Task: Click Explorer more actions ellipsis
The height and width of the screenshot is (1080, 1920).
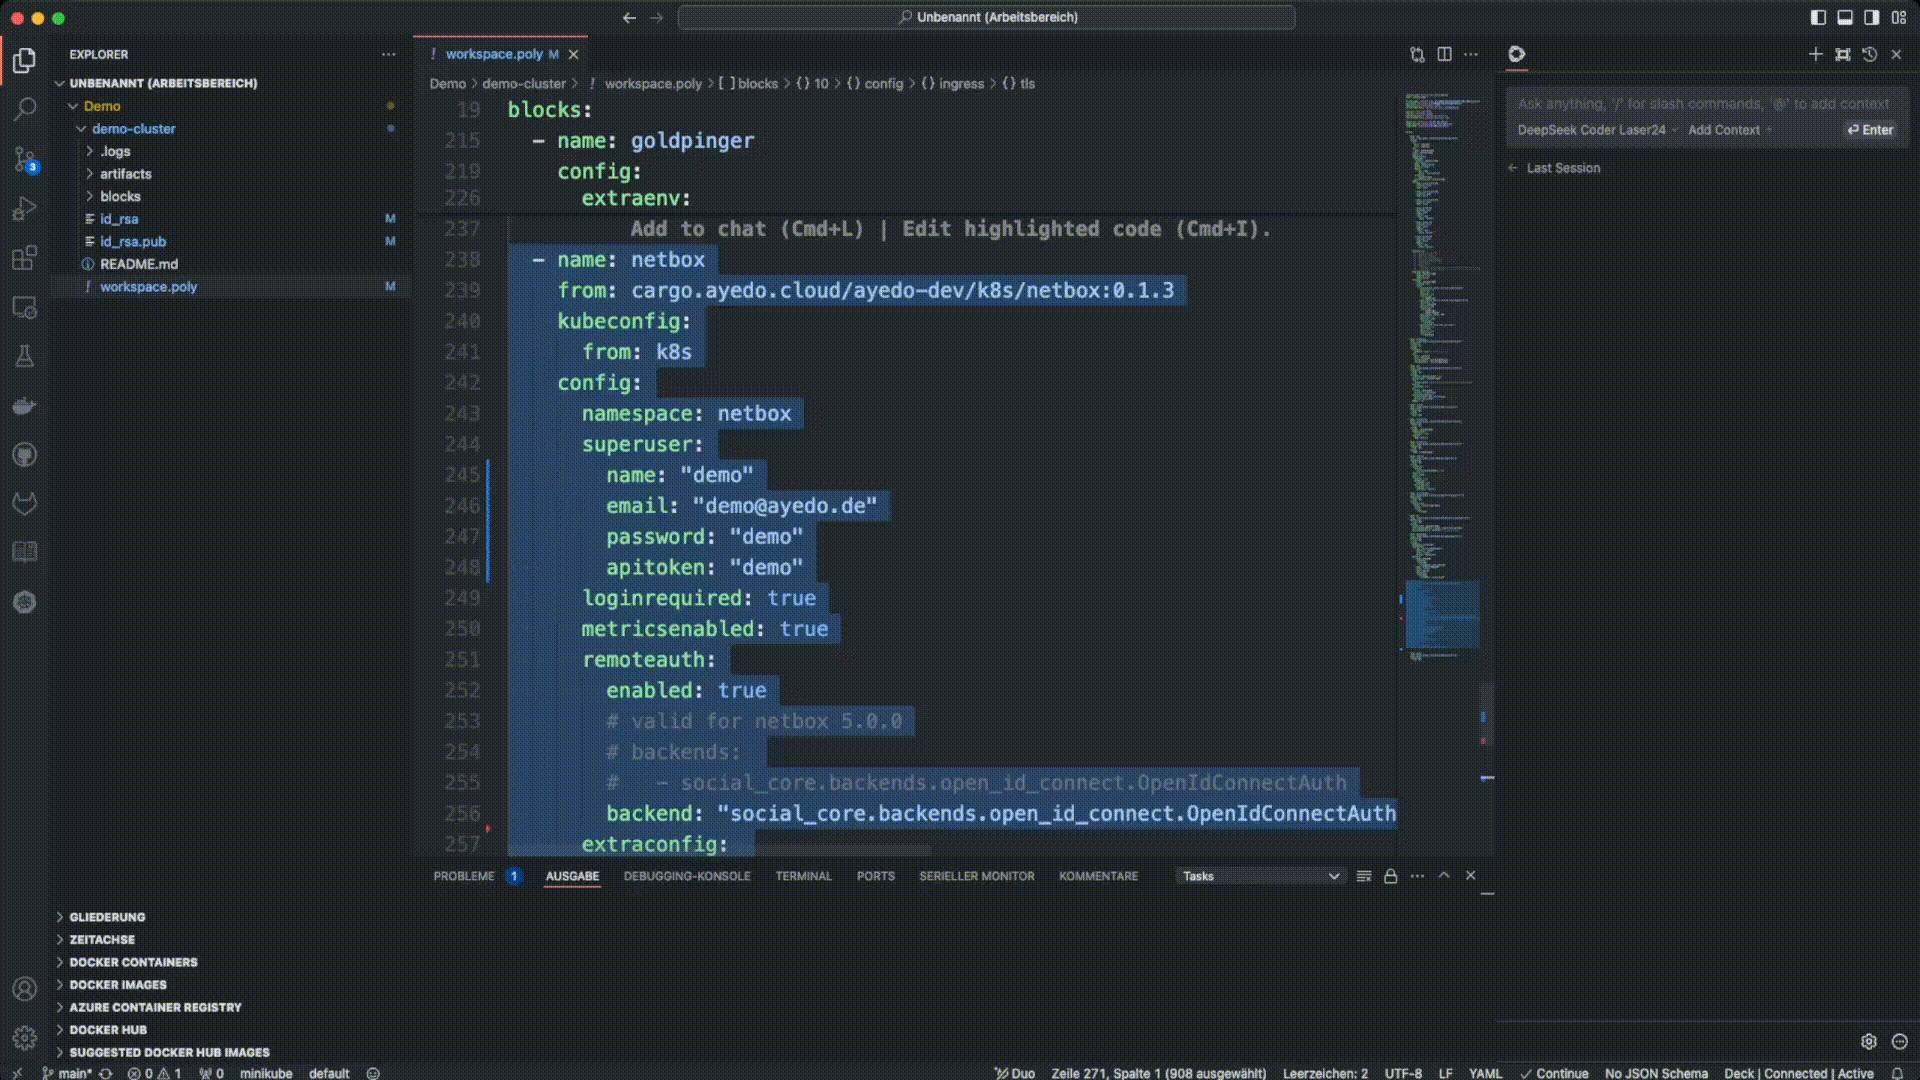Action: 388,54
